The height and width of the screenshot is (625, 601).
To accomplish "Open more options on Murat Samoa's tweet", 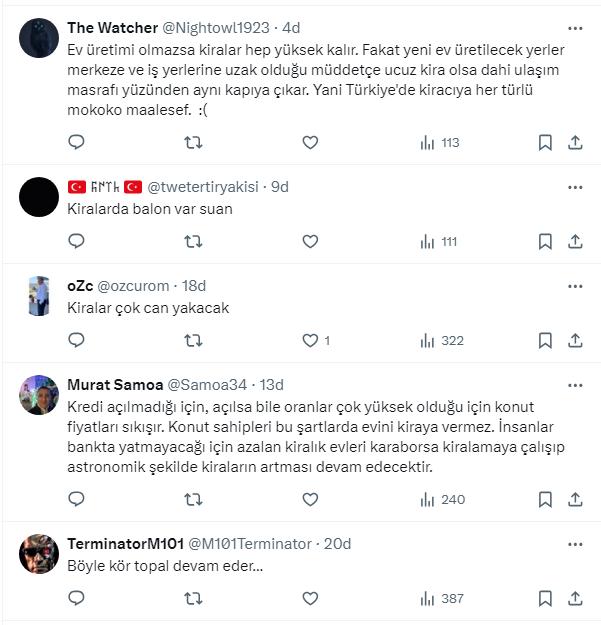I will click(575, 384).
